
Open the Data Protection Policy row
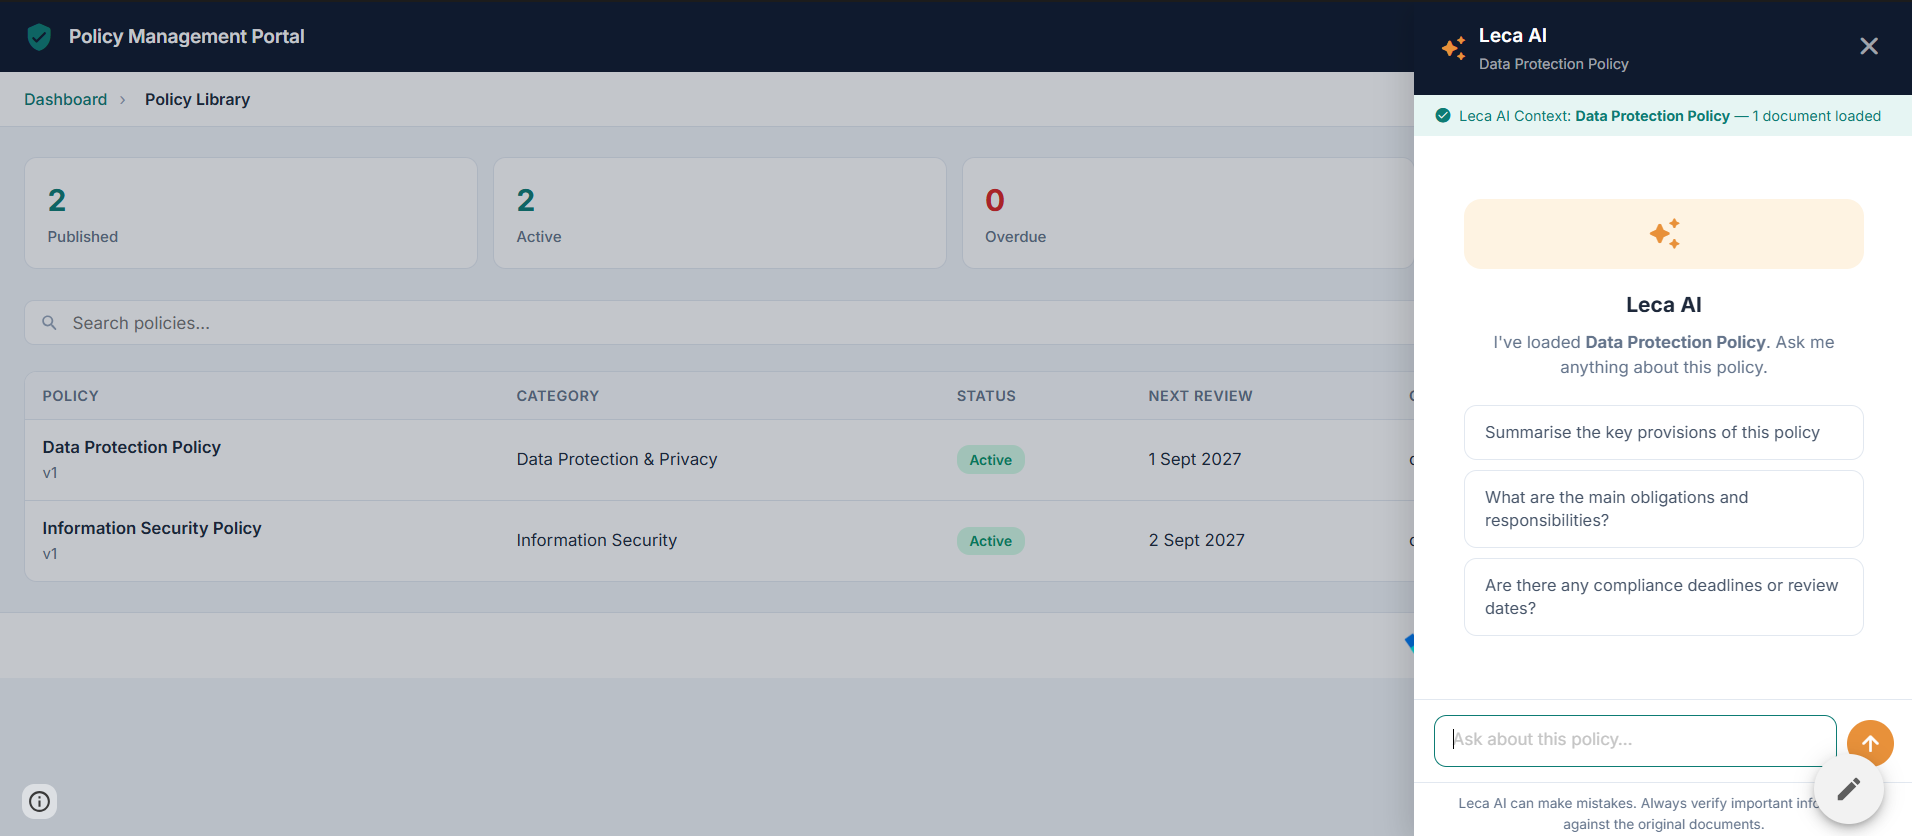click(719, 460)
